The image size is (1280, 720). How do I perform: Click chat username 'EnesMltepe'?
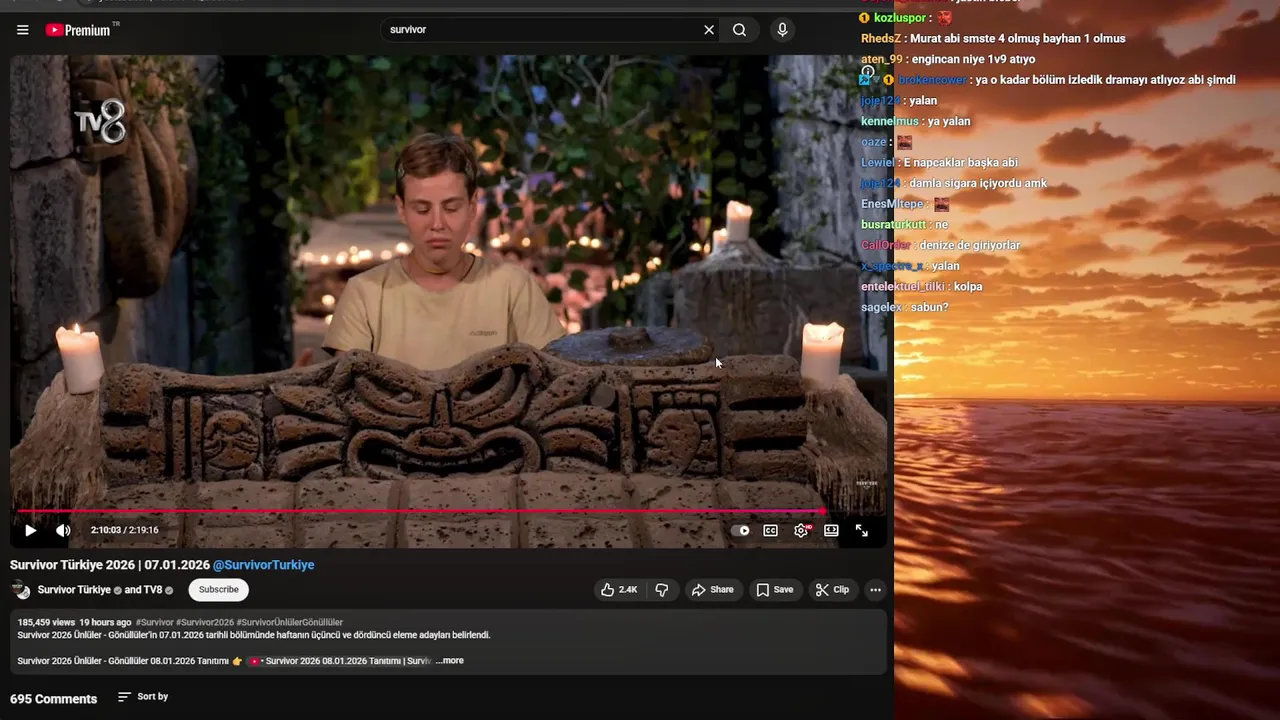892,205
